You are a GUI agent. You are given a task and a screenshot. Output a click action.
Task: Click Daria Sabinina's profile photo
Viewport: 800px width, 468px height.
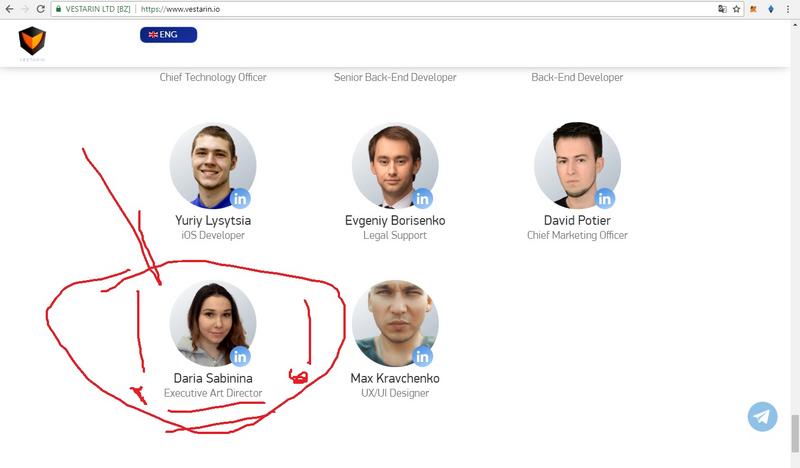pyautogui.click(x=213, y=323)
